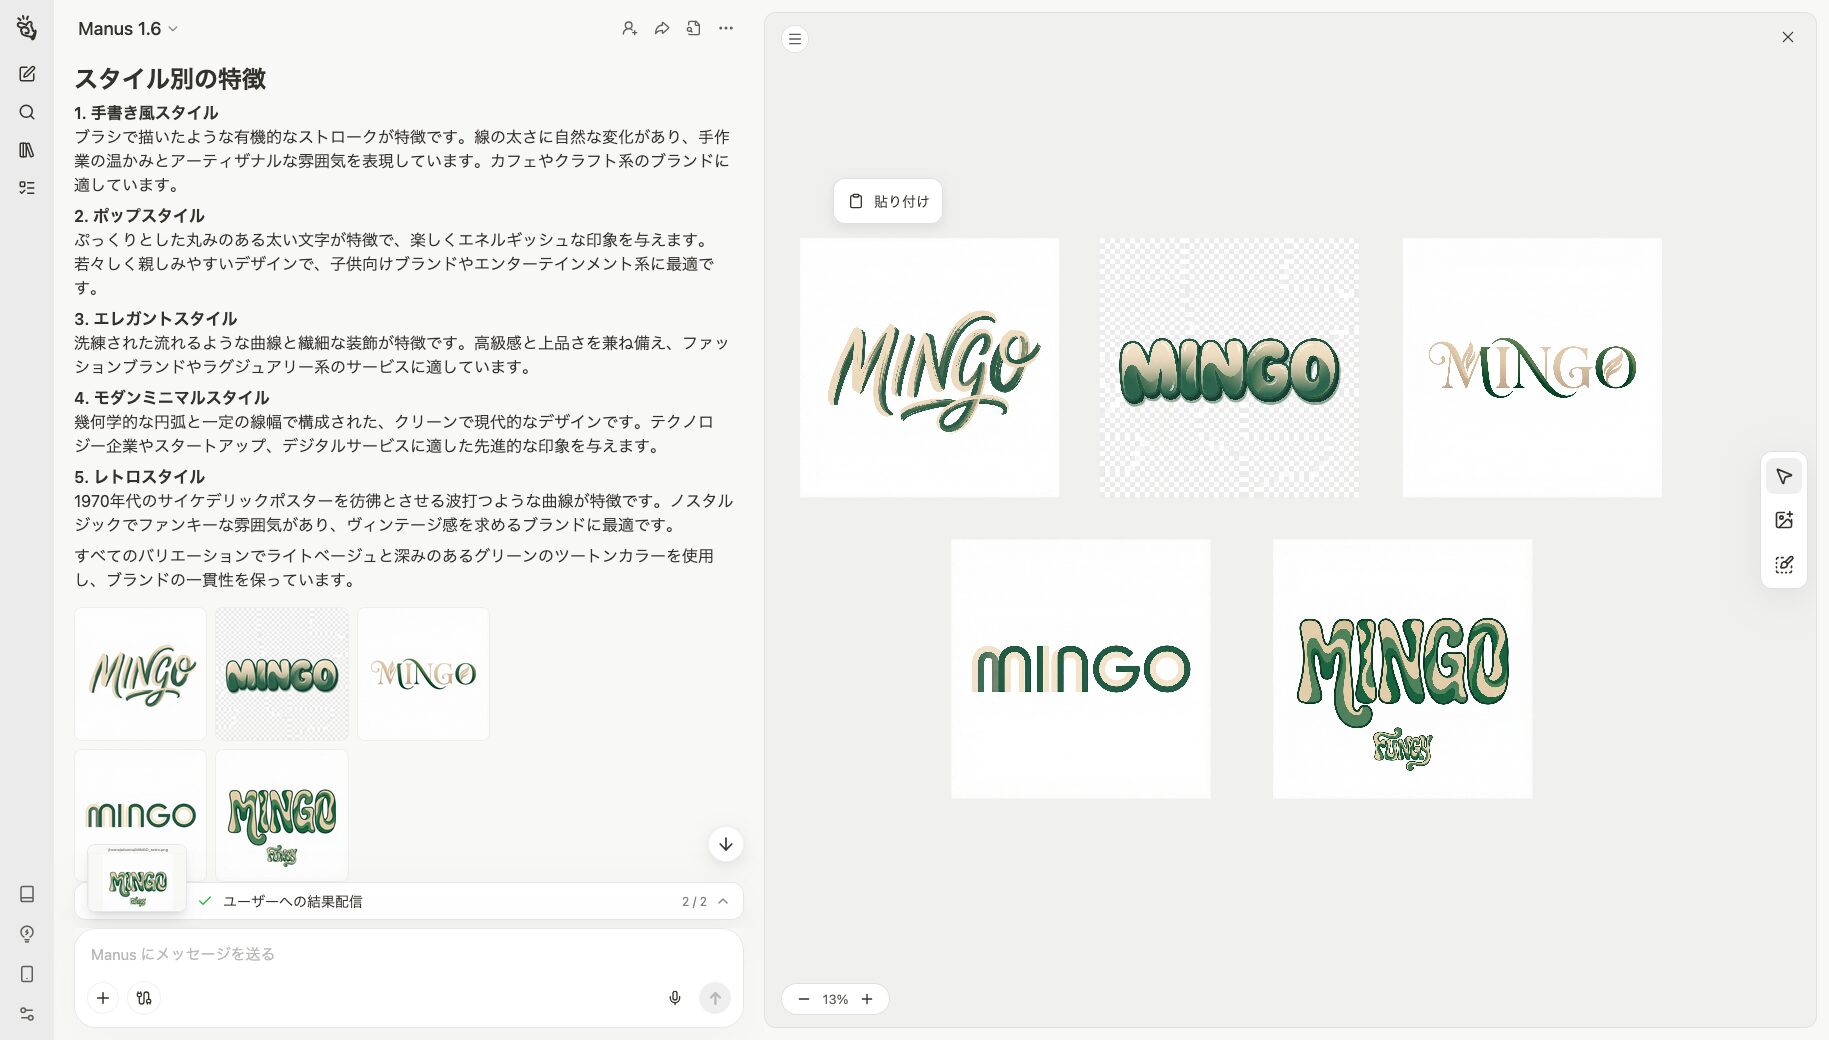The image size is (1829, 1040).
Task: Start voice input with the microphone icon
Action: tap(674, 997)
